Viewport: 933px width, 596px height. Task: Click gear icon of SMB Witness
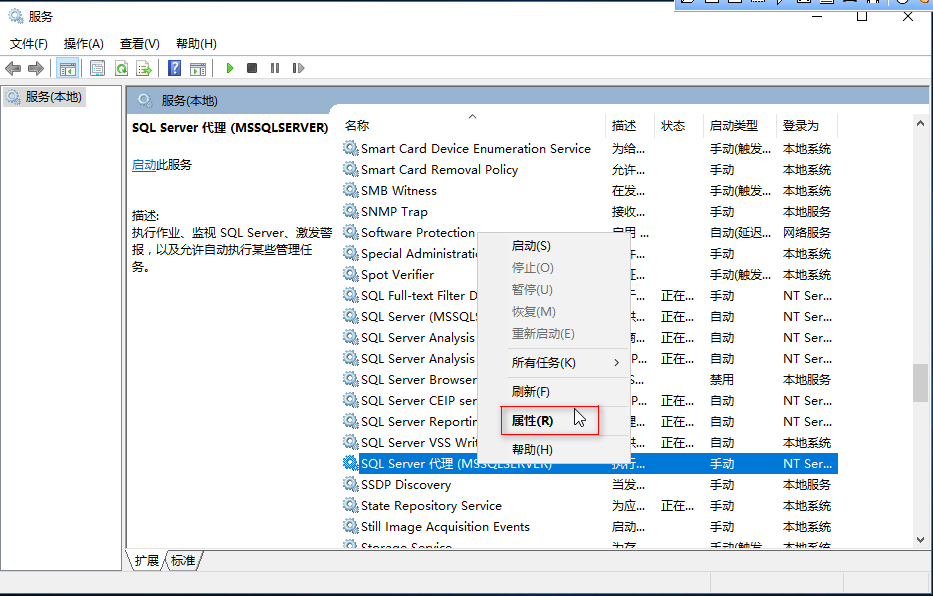[350, 190]
